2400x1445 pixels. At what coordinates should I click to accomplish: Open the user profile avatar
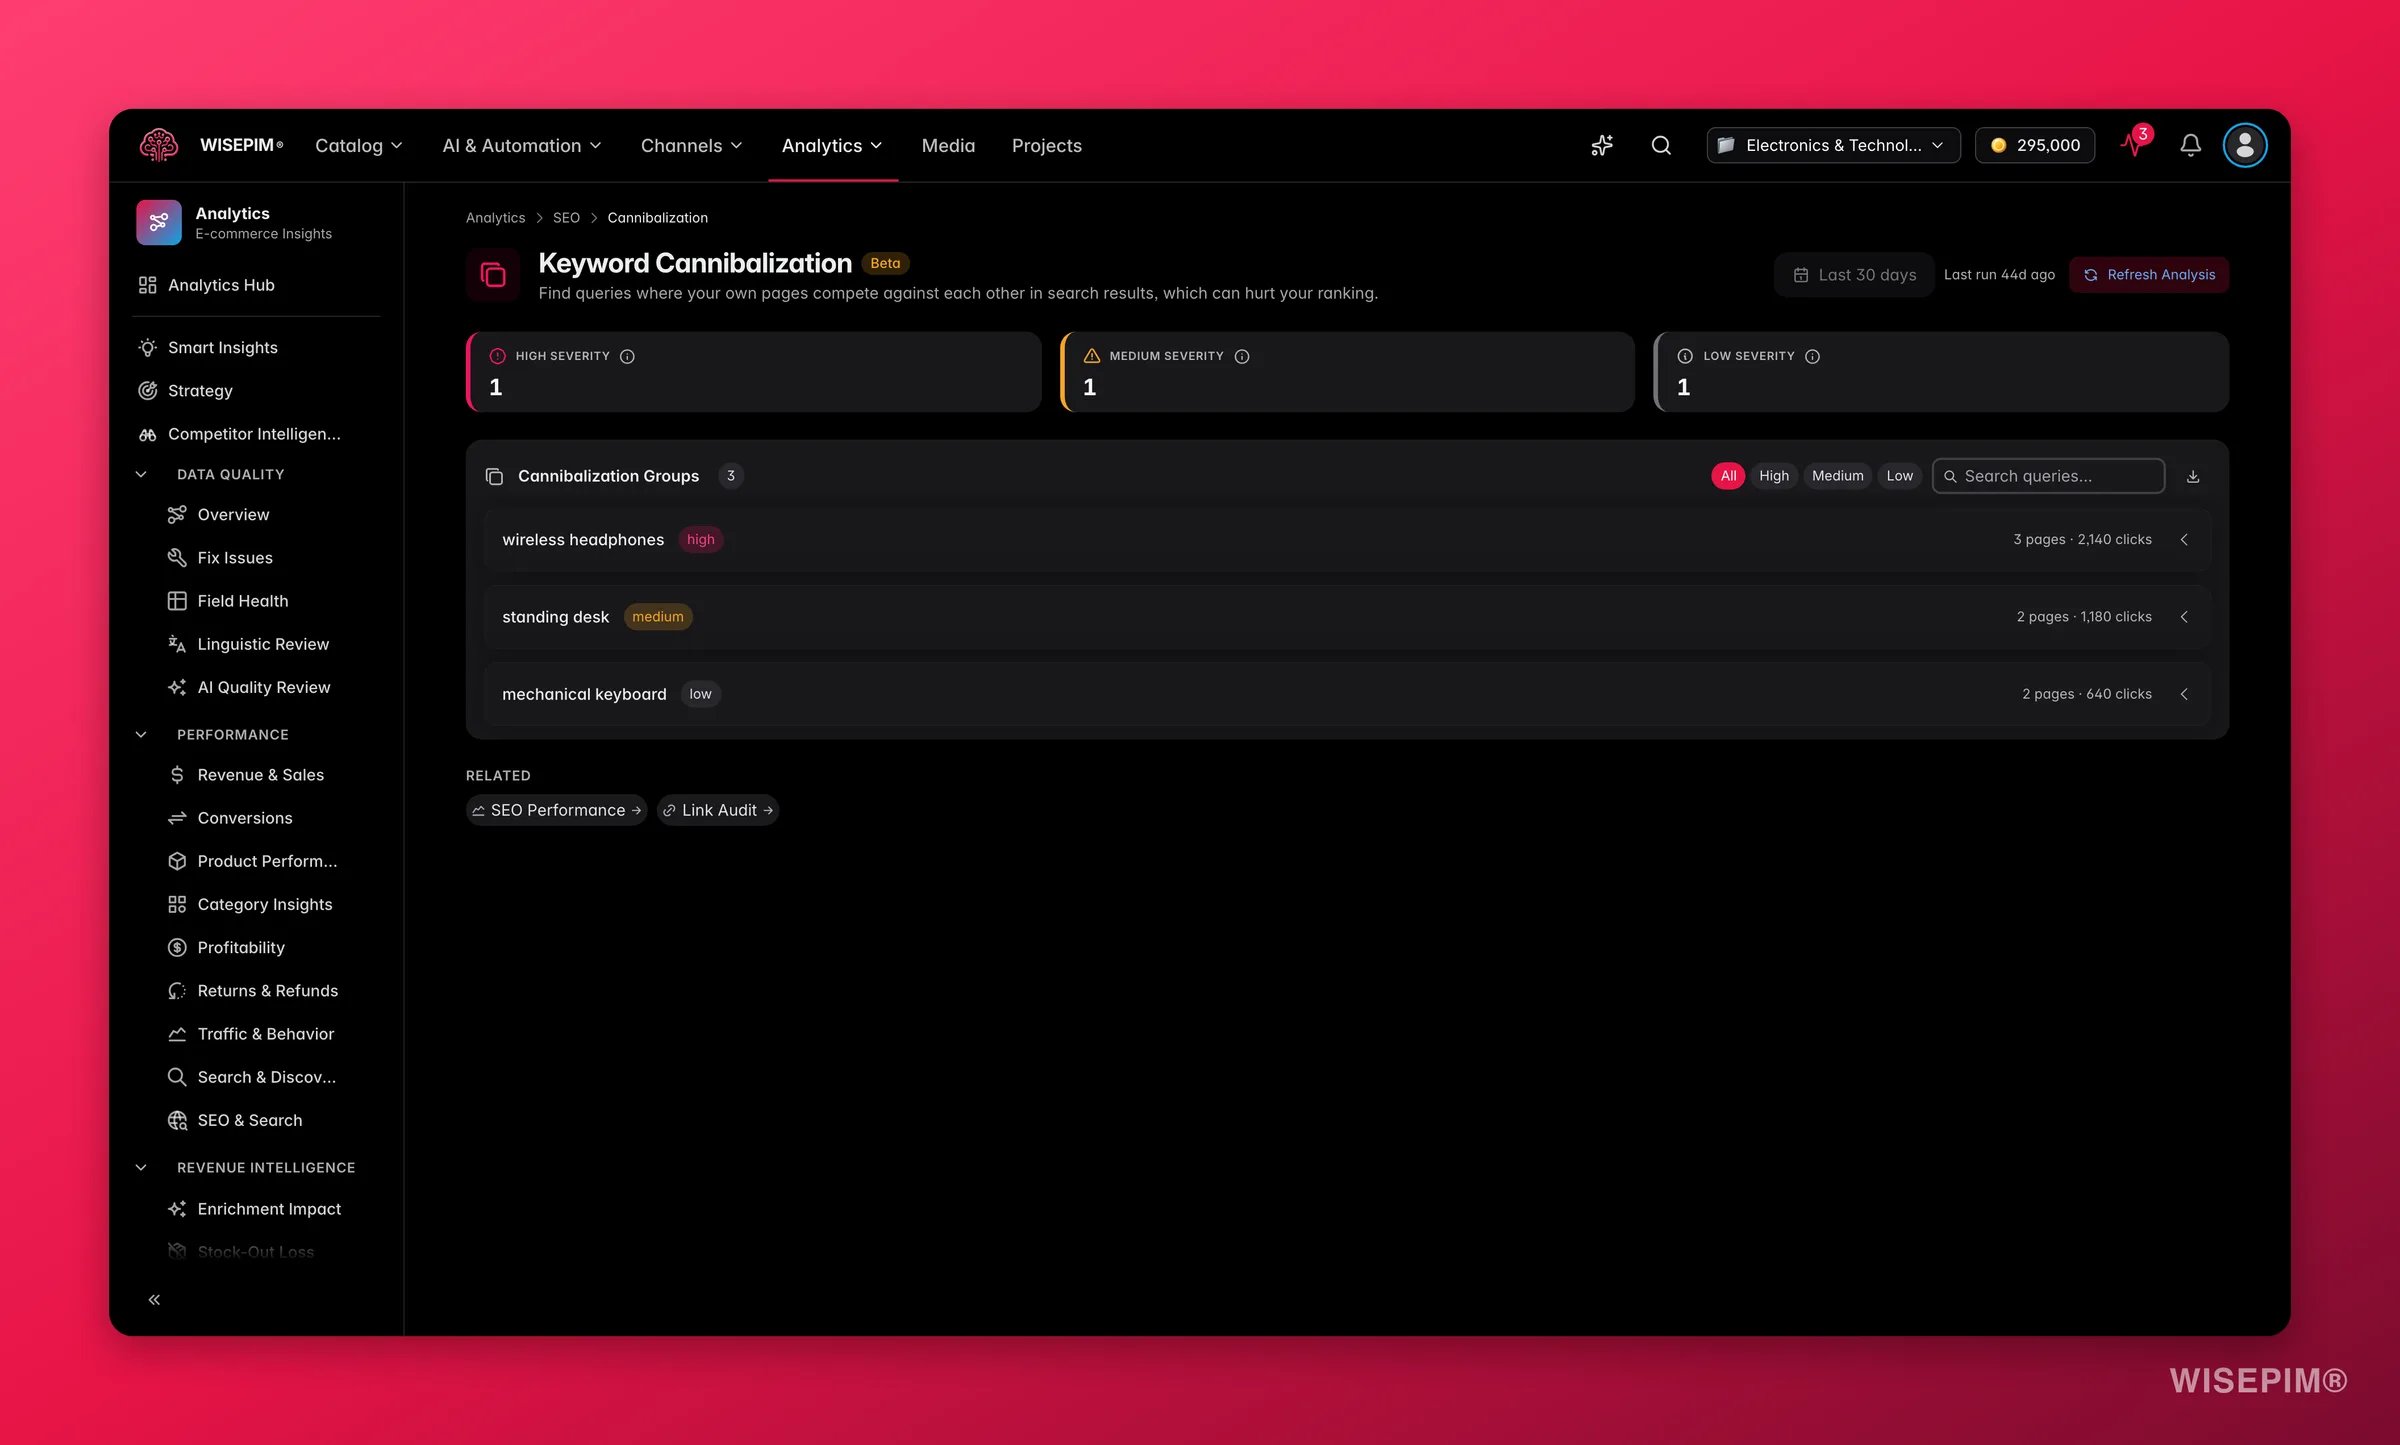coord(2245,145)
